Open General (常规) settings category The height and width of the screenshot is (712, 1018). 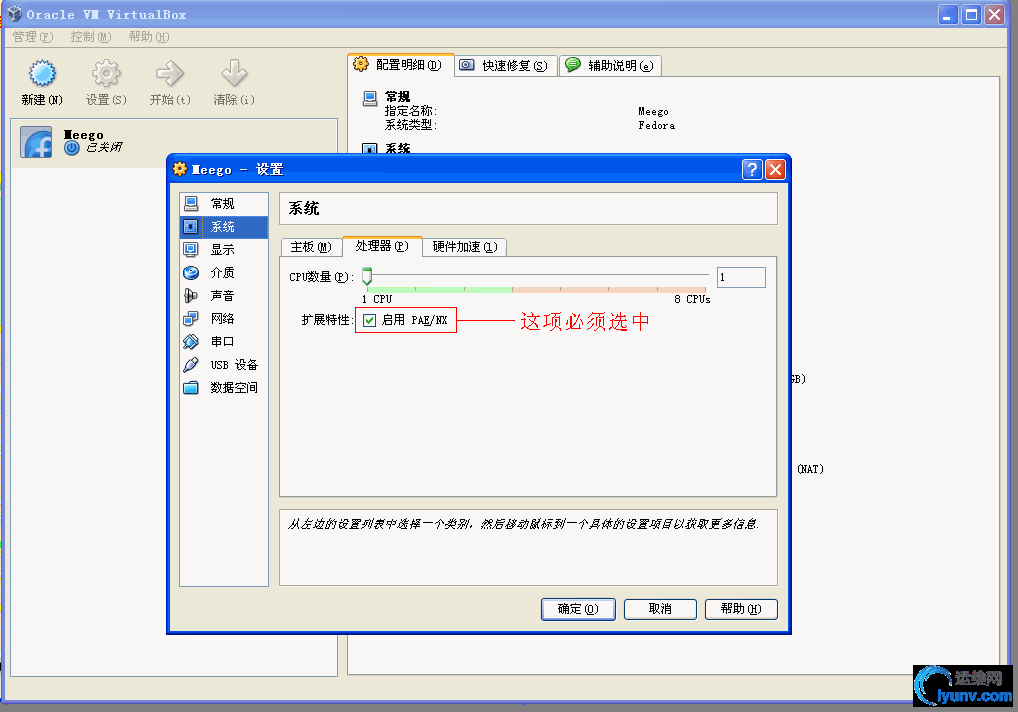[x=223, y=204]
